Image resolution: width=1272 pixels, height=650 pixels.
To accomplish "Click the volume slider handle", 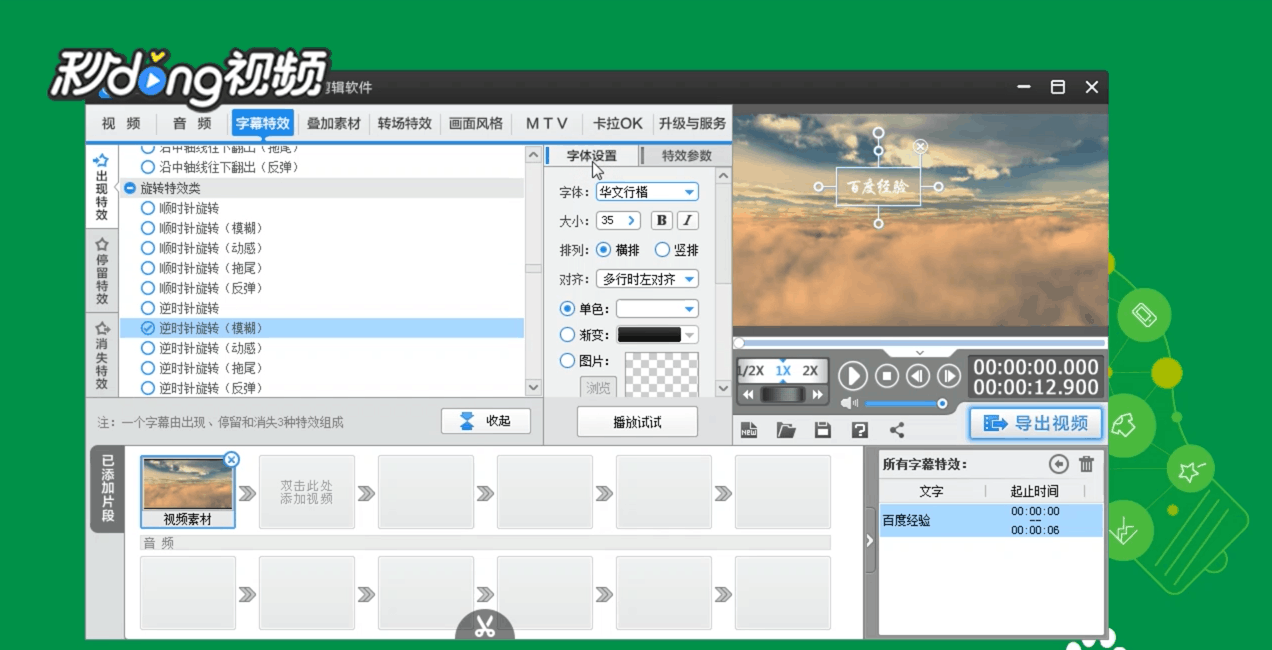I will tap(942, 403).
